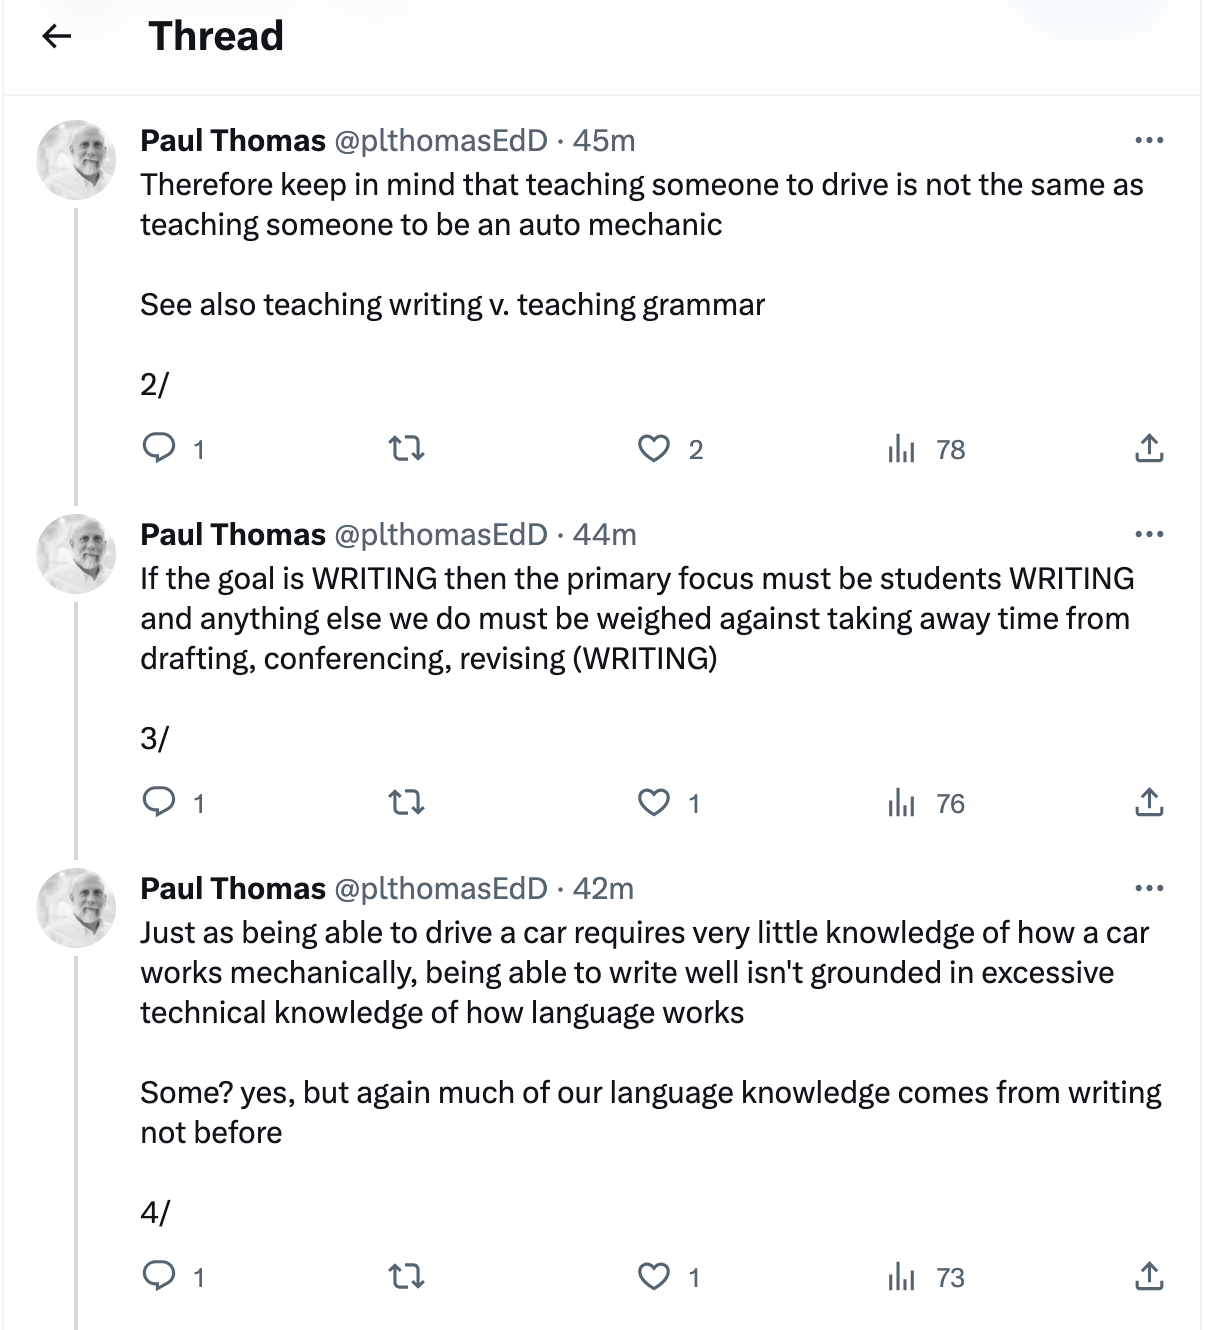The image size is (1212, 1330).
Task: Click Paul Thomas avatar on 44m tweet
Action: point(77,554)
